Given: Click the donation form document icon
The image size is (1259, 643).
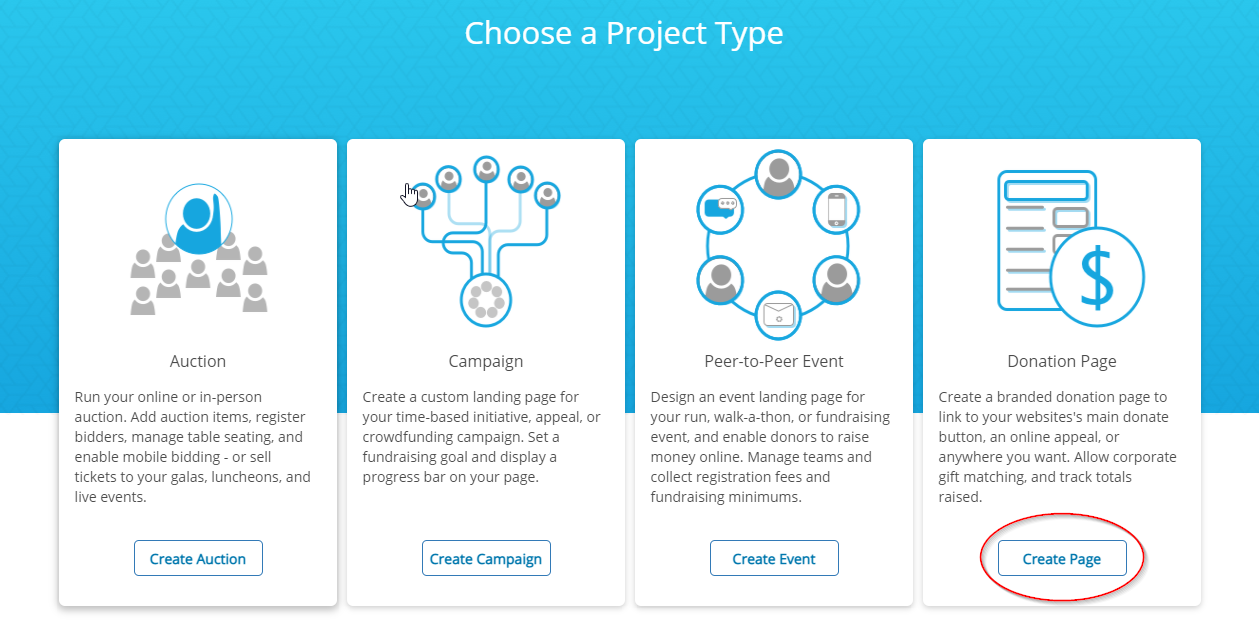Looking at the screenshot, I should 1047,240.
